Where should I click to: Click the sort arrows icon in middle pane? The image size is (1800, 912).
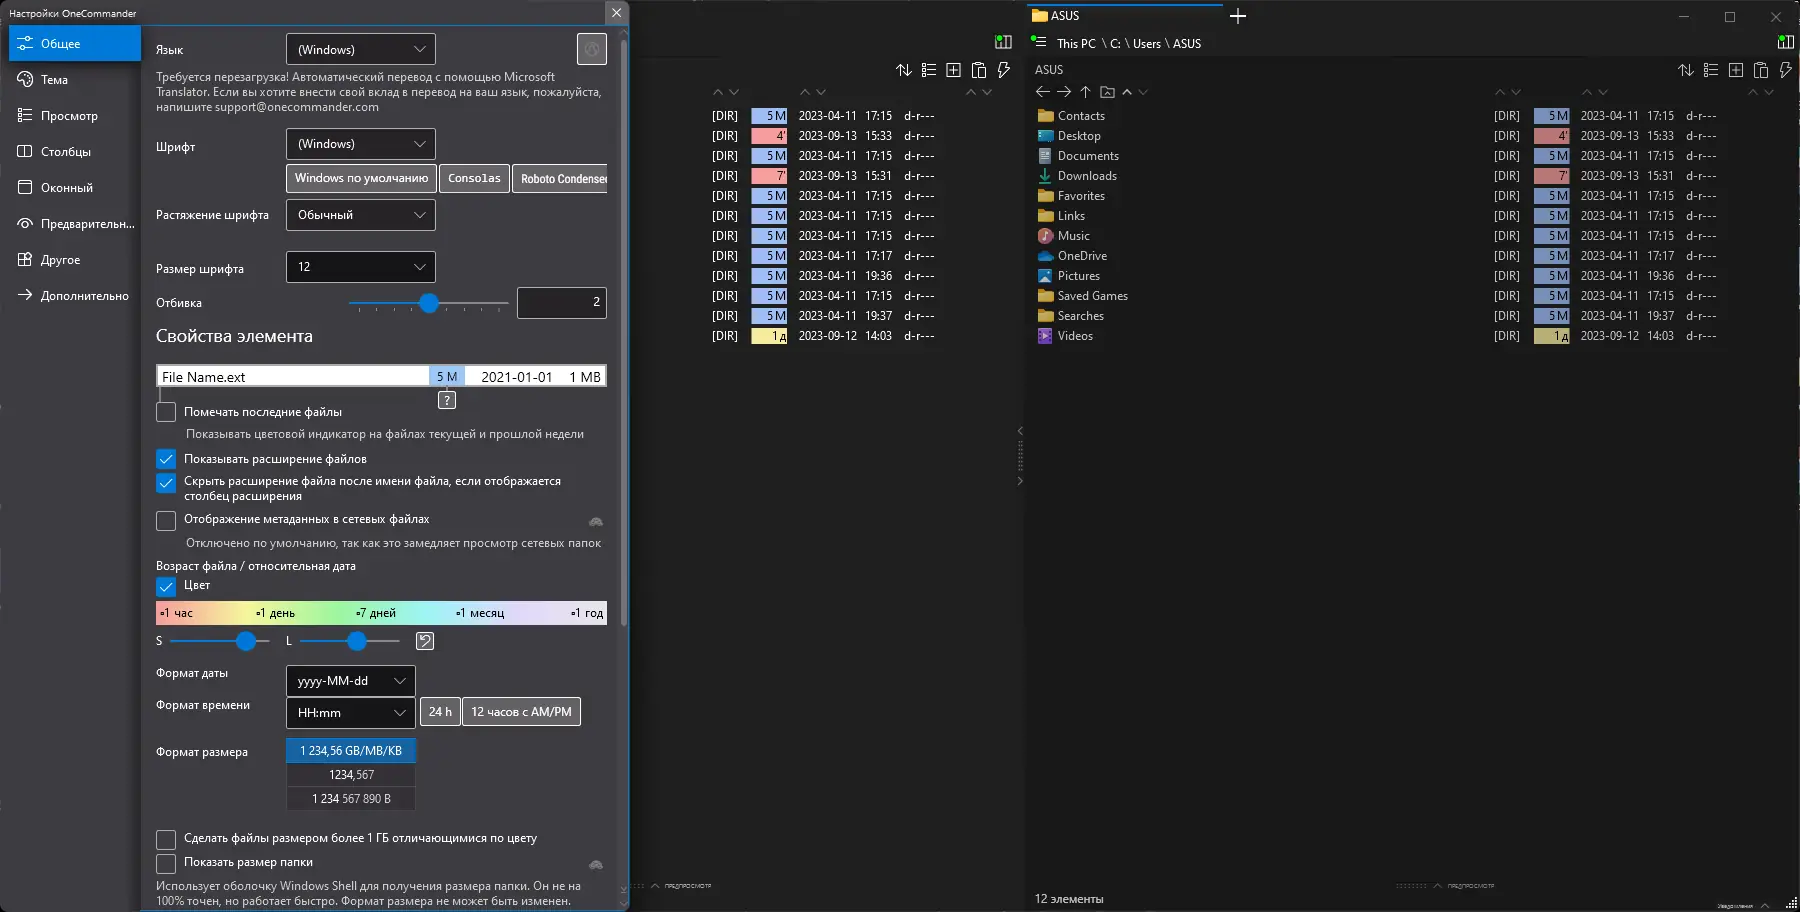click(x=904, y=70)
